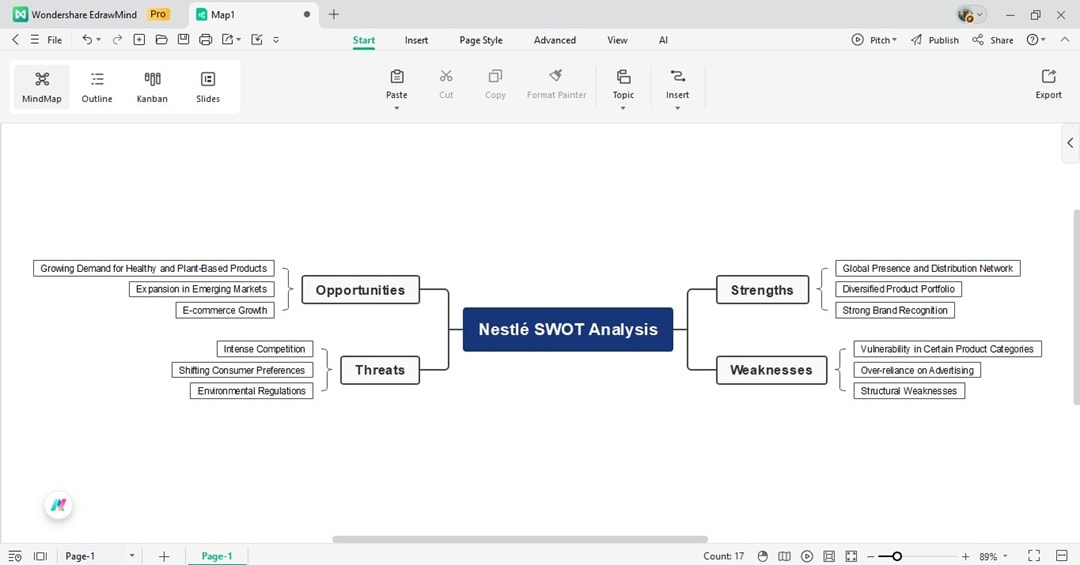Viewport: 1080px width, 565px height.
Task: Select the Nestlé SWOT Analysis central topic
Action: 568,329
